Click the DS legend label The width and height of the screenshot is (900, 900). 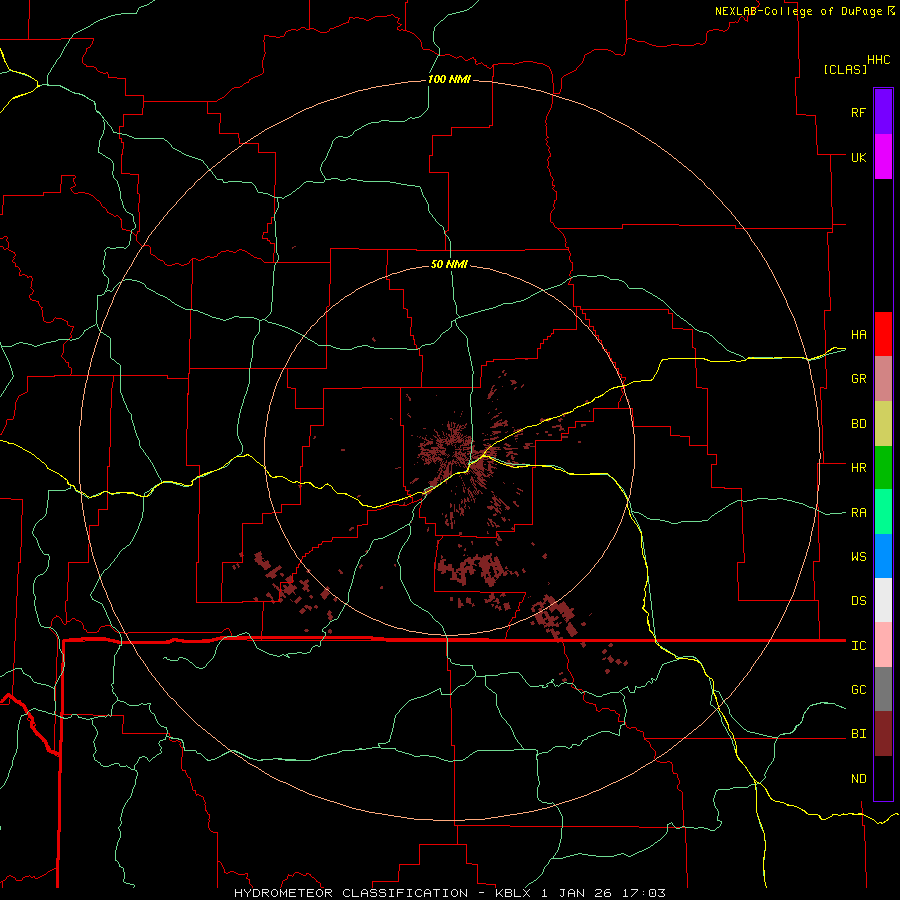tap(858, 601)
